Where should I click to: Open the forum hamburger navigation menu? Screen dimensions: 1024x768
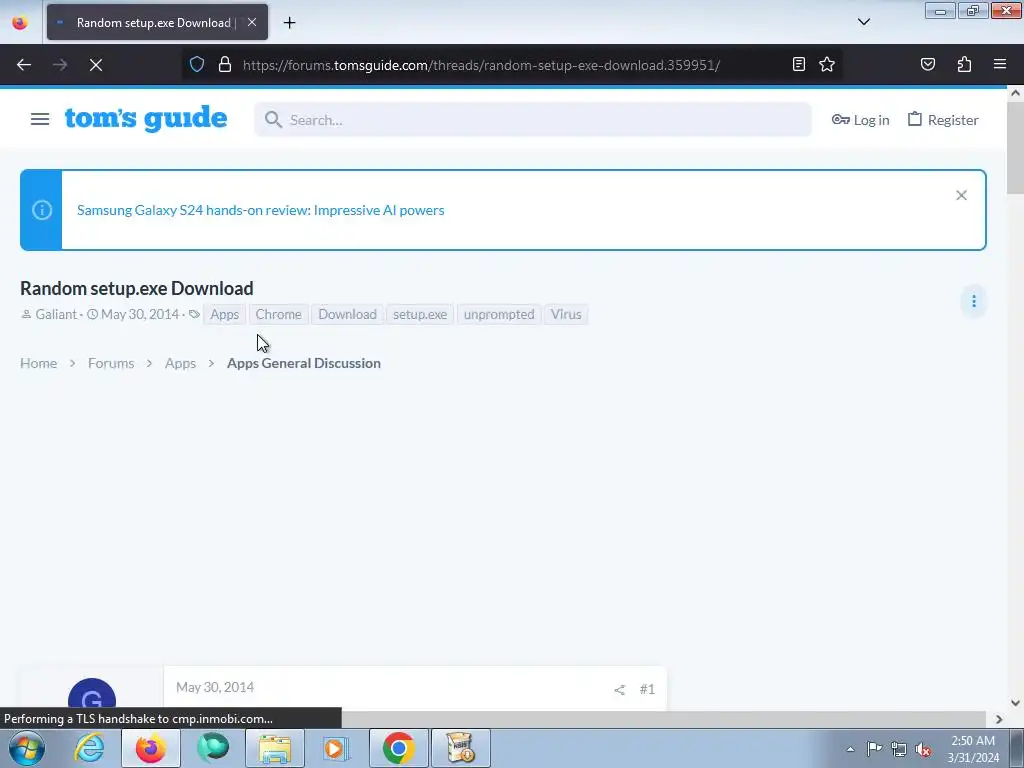click(x=40, y=119)
